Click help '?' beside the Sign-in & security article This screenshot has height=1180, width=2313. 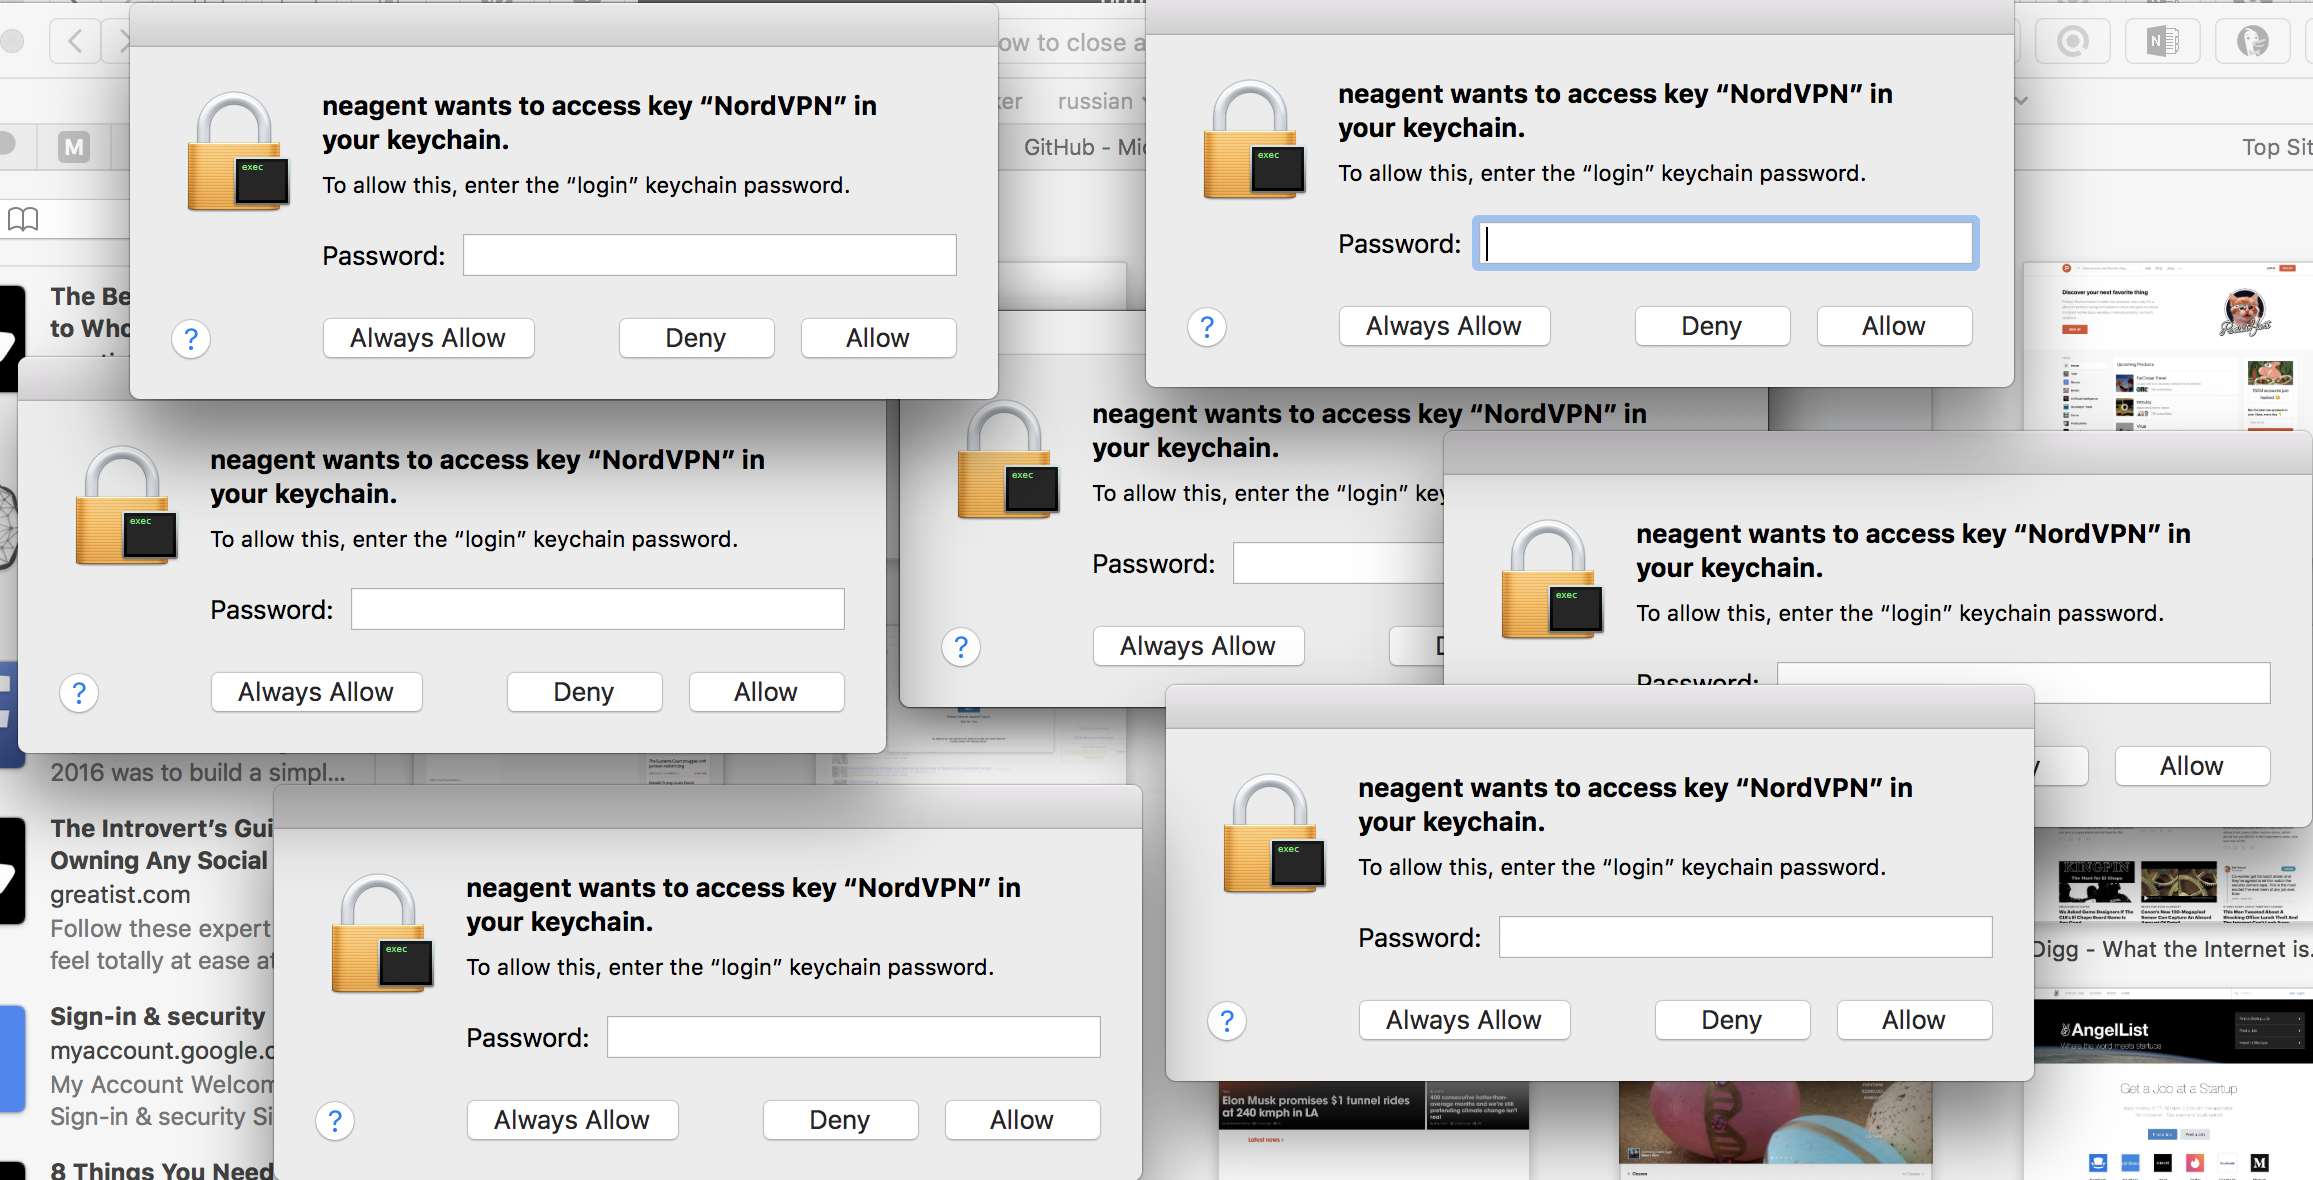coord(335,1121)
